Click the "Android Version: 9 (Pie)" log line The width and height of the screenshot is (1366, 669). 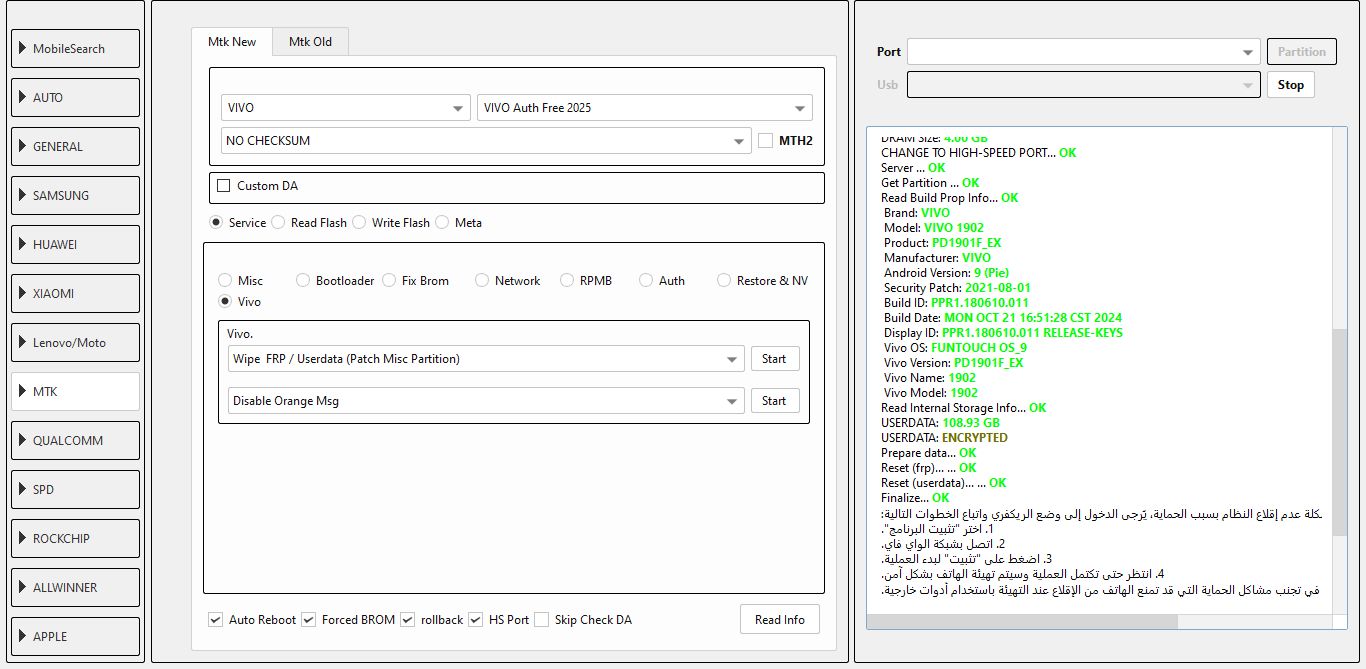pyautogui.click(x=945, y=273)
